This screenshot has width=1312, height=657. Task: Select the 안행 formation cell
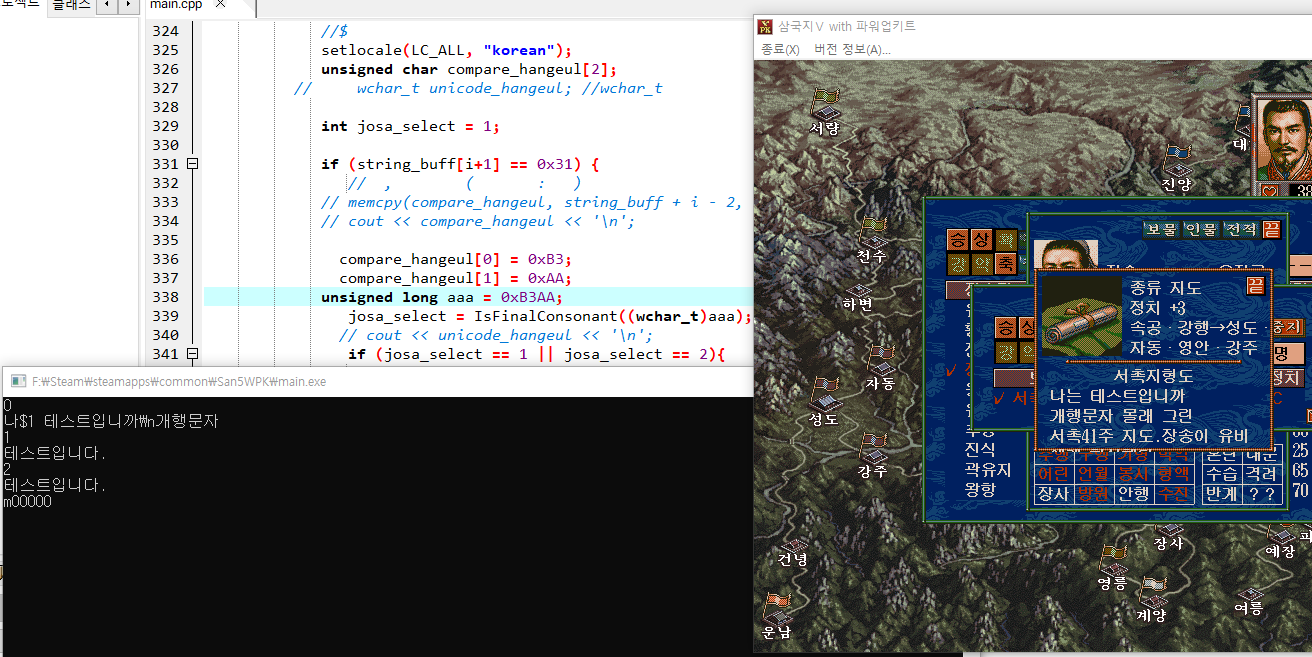[1133, 494]
